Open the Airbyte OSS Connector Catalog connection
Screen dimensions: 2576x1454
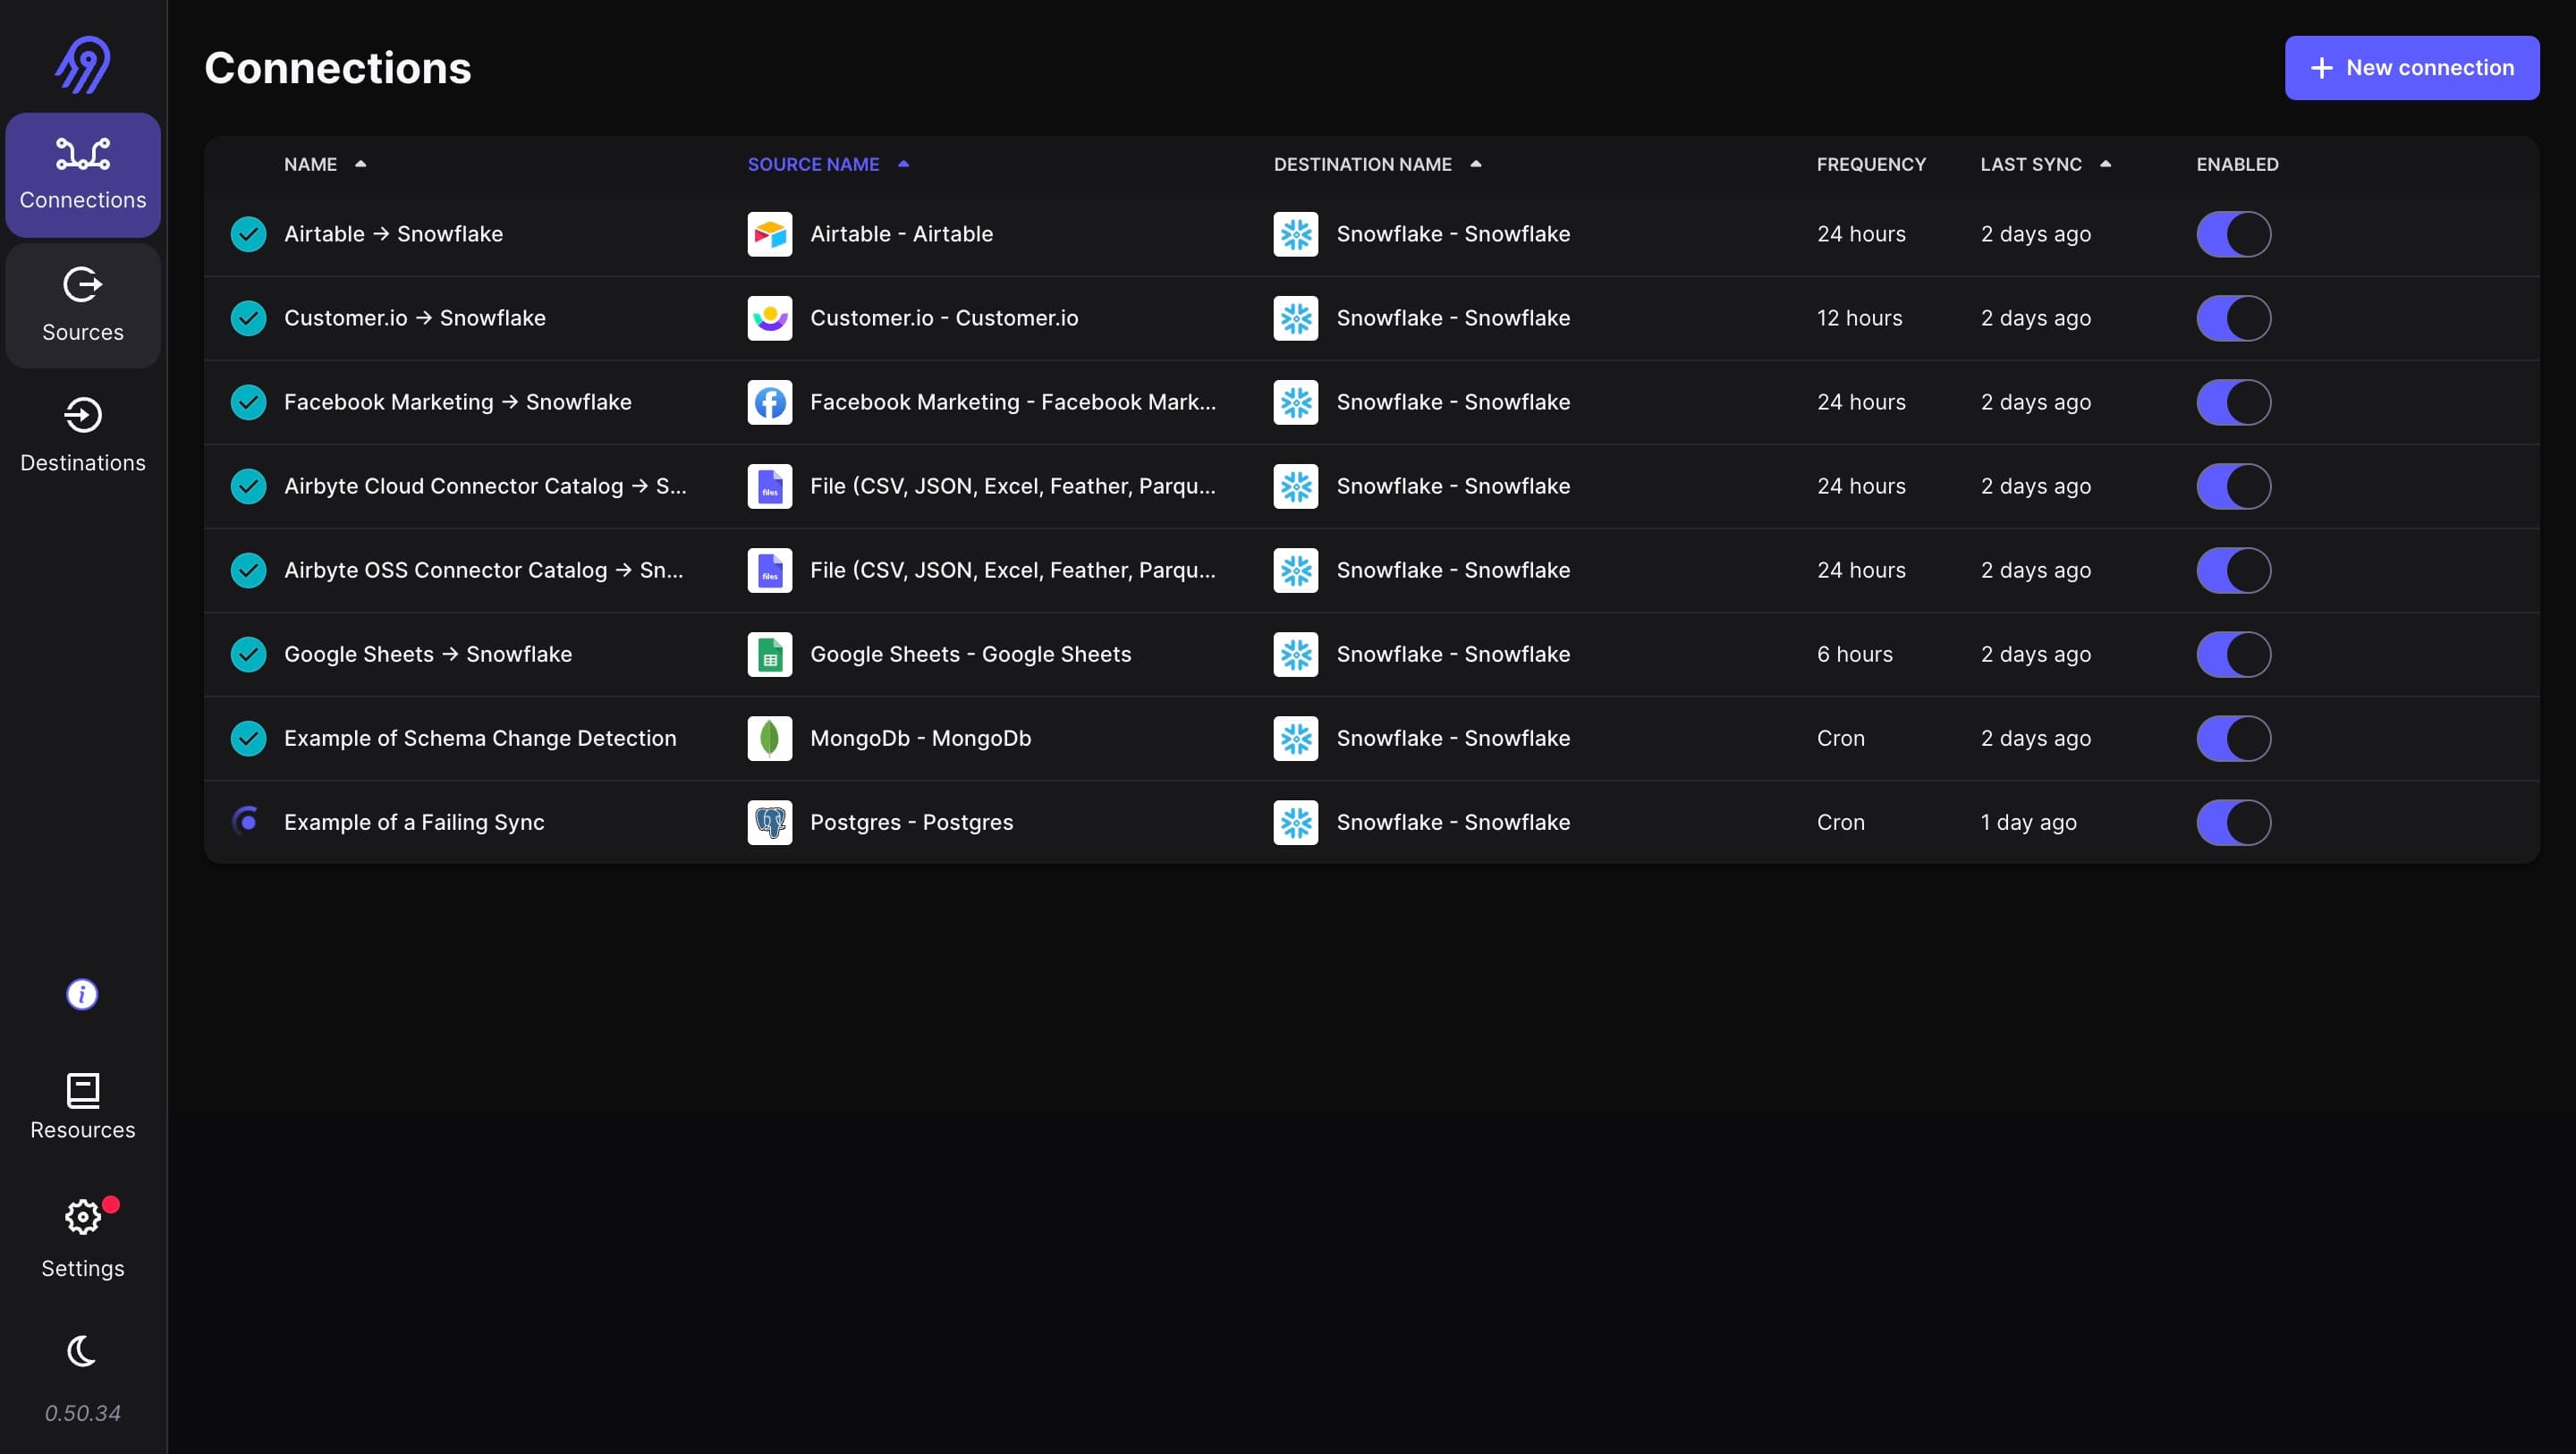(x=483, y=570)
